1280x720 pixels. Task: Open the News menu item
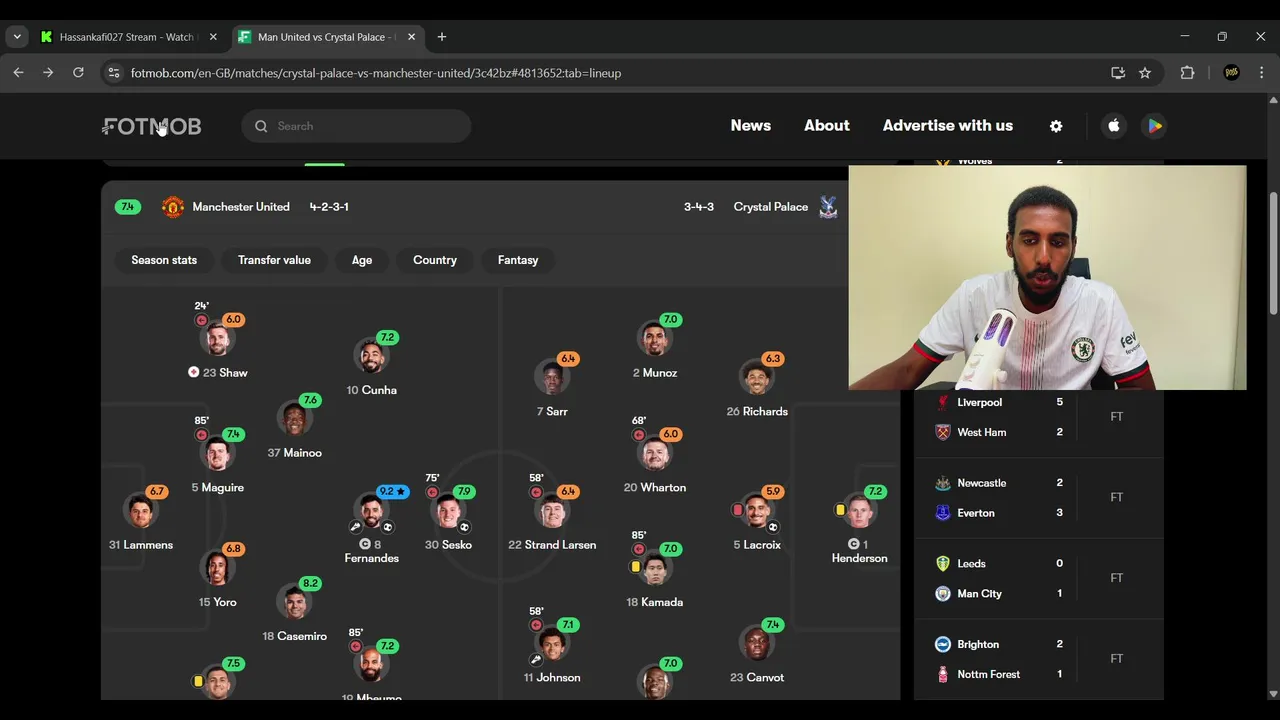pyautogui.click(x=751, y=126)
